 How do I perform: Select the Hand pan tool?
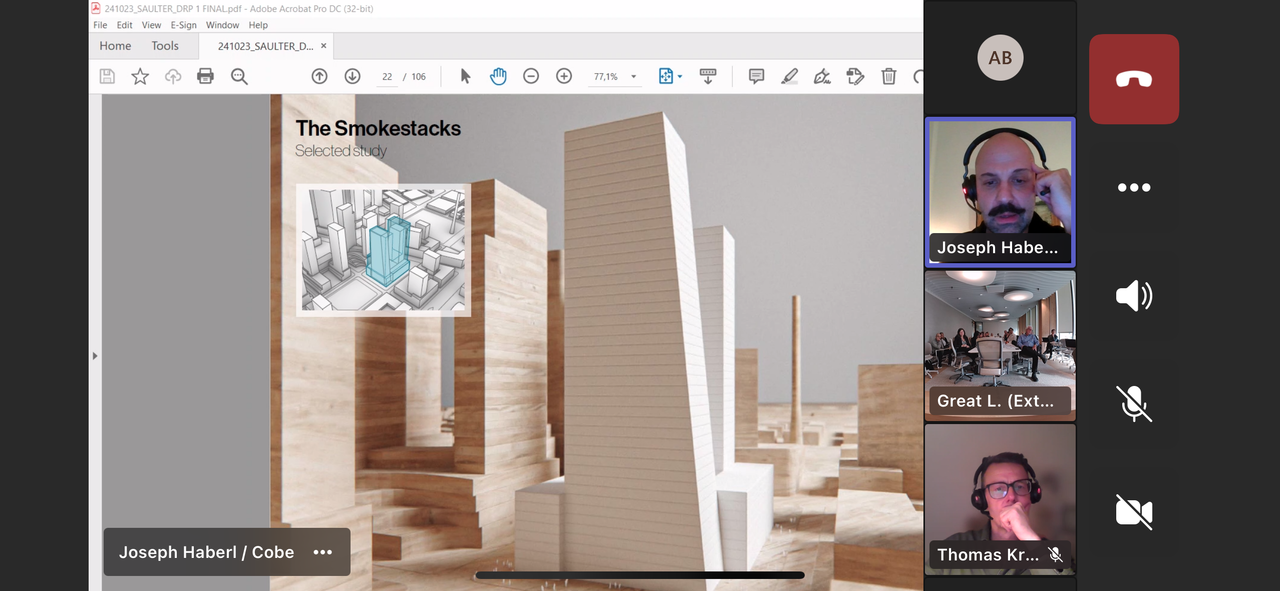[x=498, y=76]
